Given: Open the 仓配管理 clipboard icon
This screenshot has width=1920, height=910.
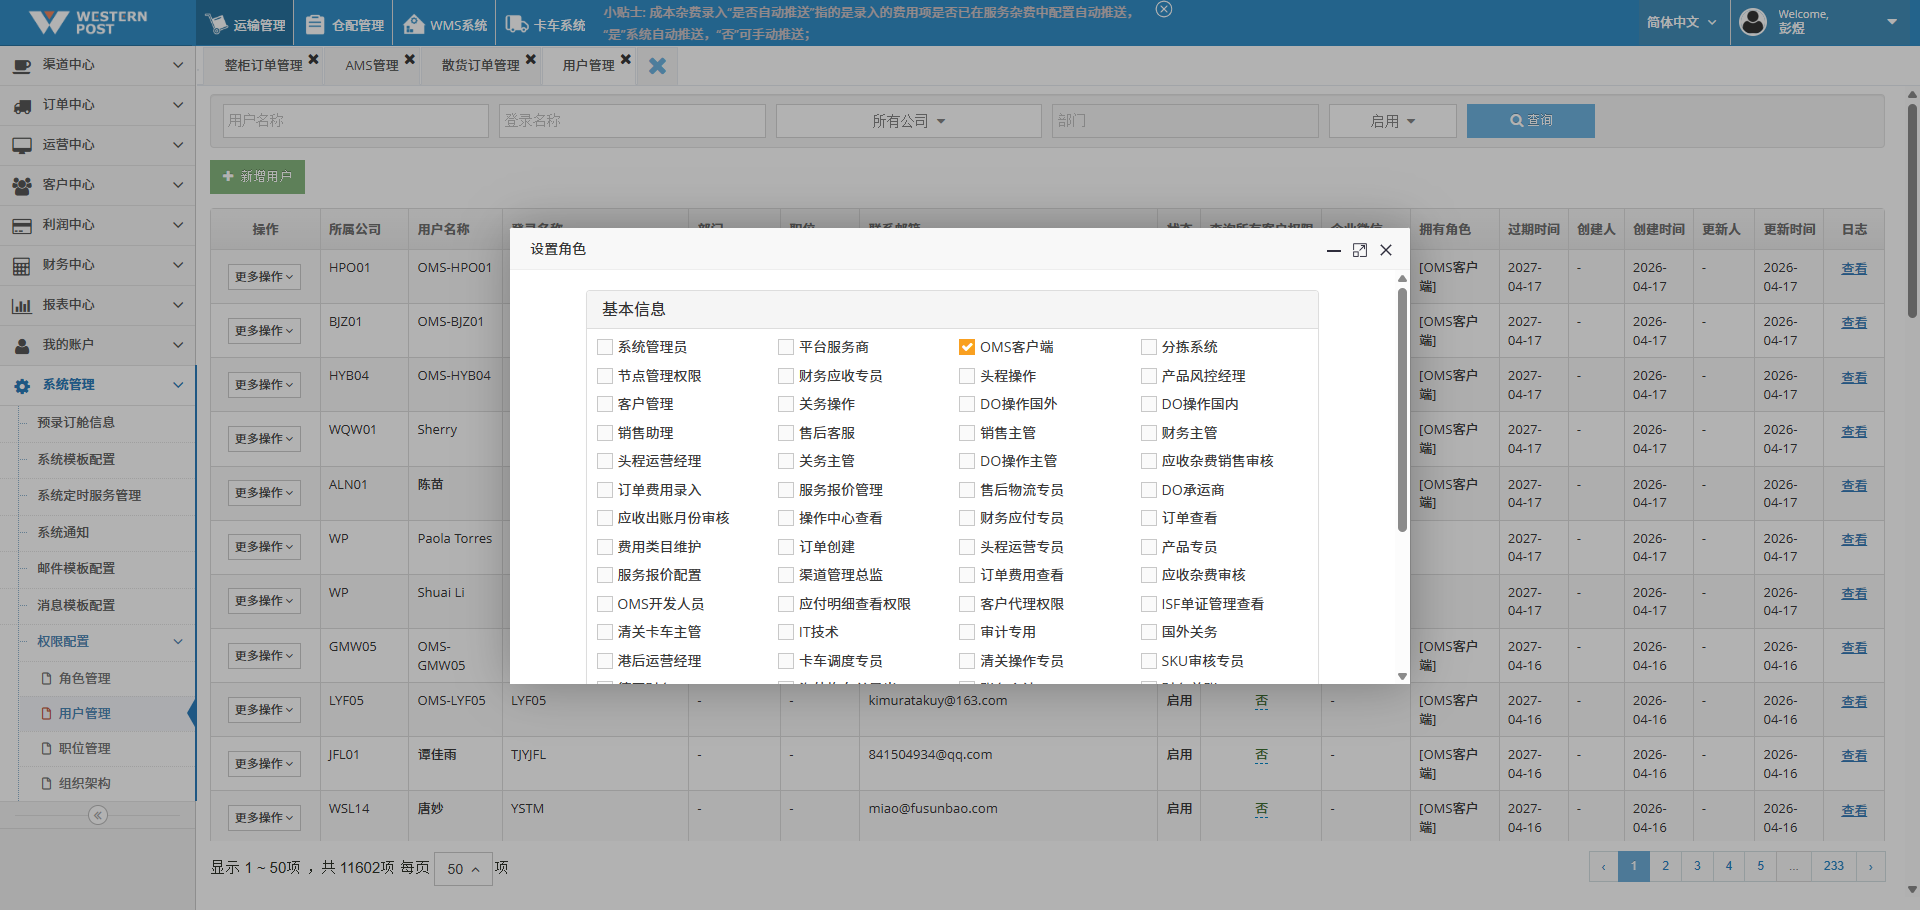Looking at the screenshot, I should [x=315, y=24].
